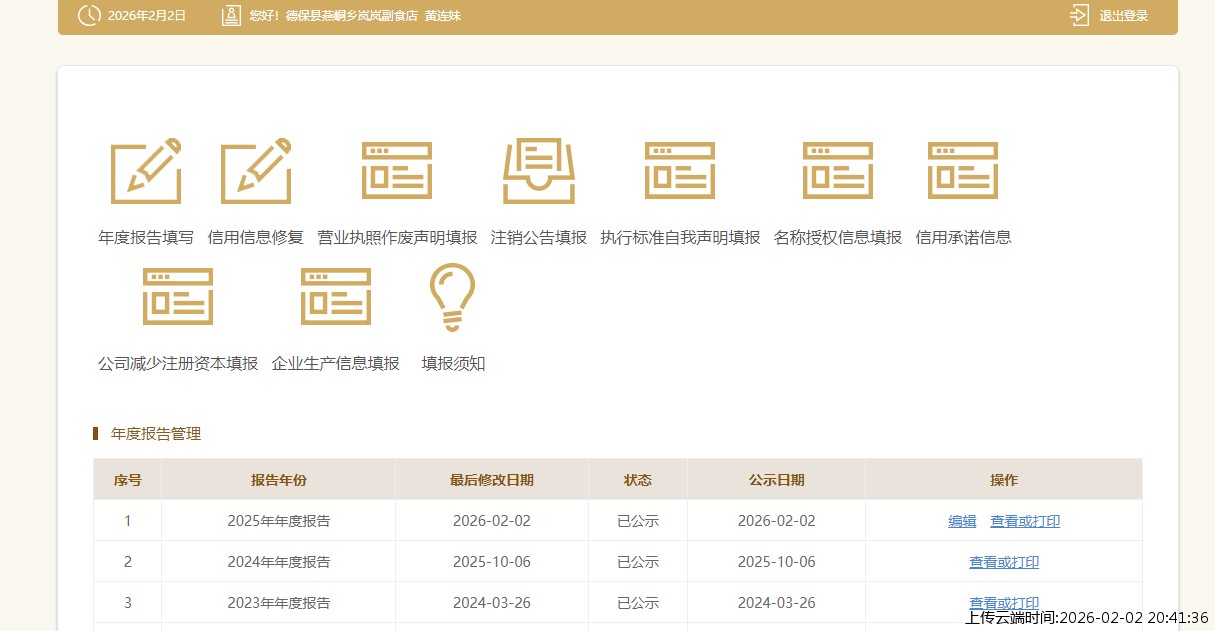Click the 退出登录 text link
This screenshot has height=631, width=1215.
(x=1124, y=16)
